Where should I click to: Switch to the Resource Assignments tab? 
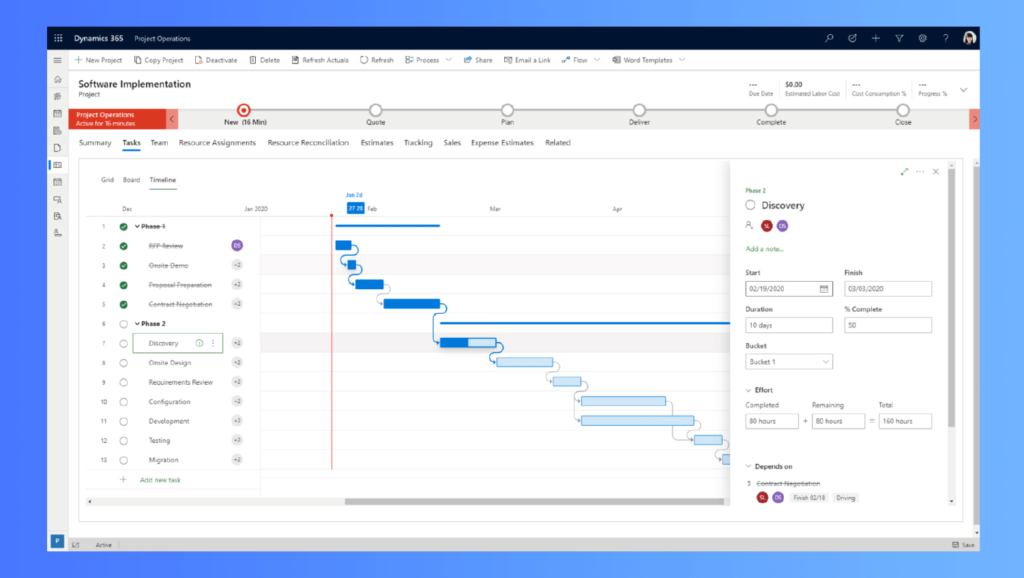217,142
